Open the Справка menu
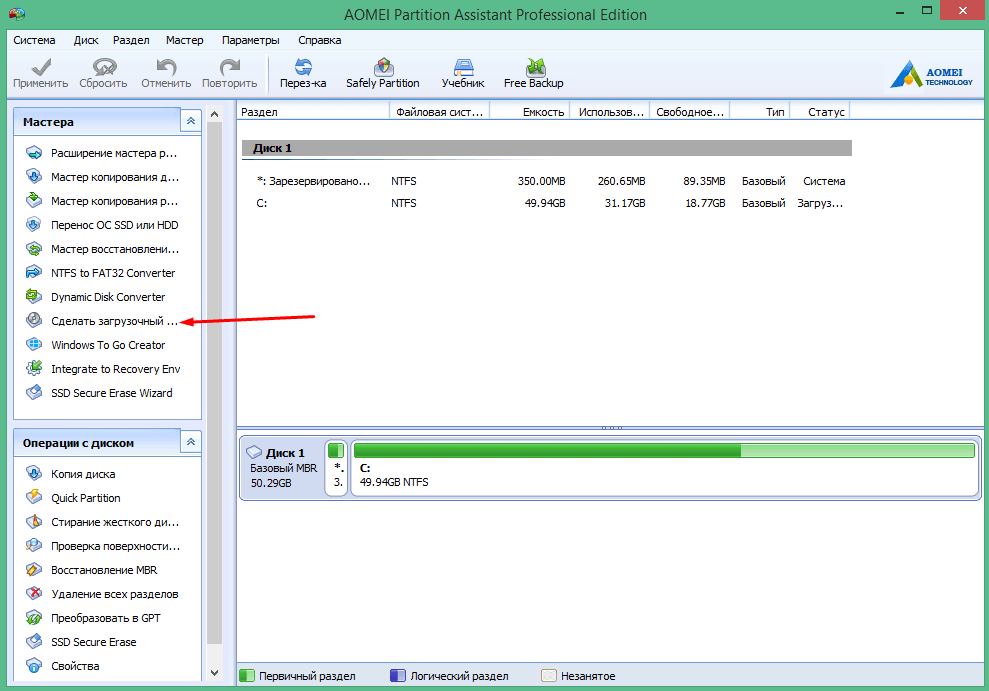989x691 pixels. [320, 40]
